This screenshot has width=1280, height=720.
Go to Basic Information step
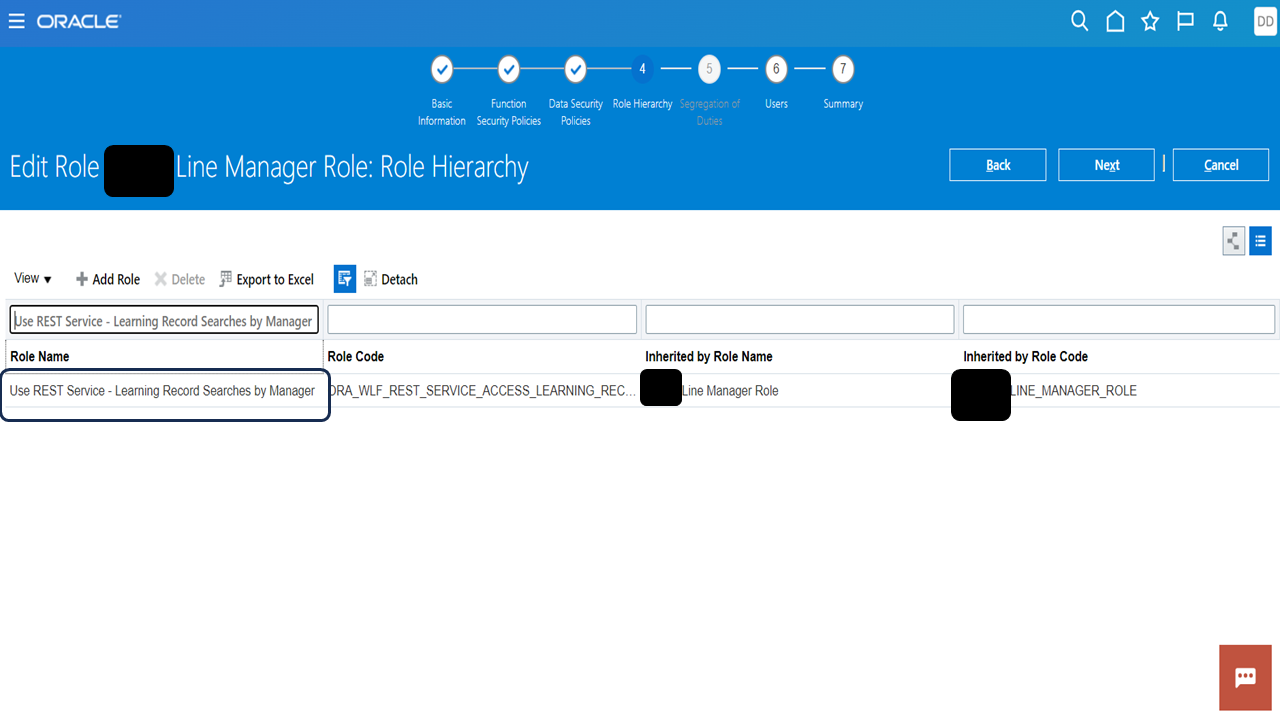pos(442,70)
